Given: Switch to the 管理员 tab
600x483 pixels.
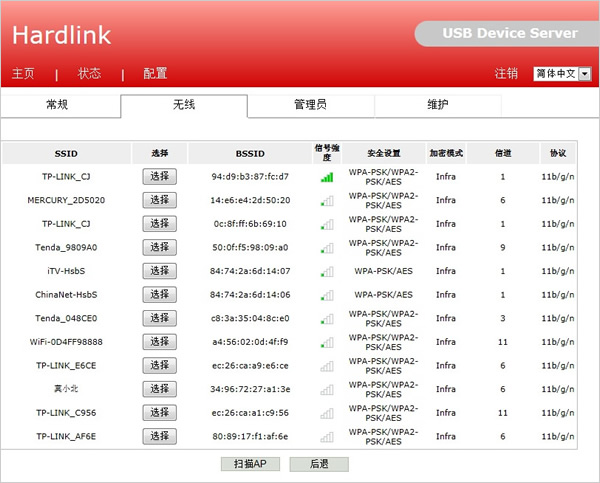Looking at the screenshot, I should tap(310, 104).
